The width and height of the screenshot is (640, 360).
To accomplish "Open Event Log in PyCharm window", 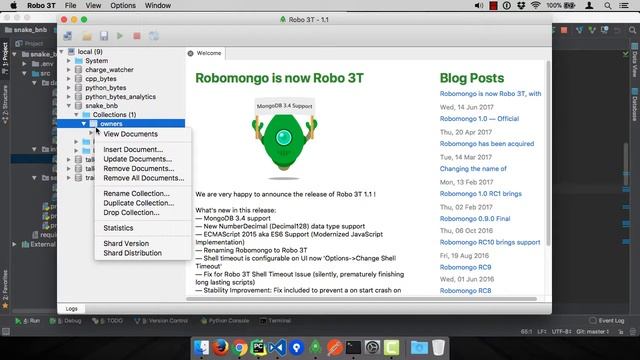I will pos(607,321).
